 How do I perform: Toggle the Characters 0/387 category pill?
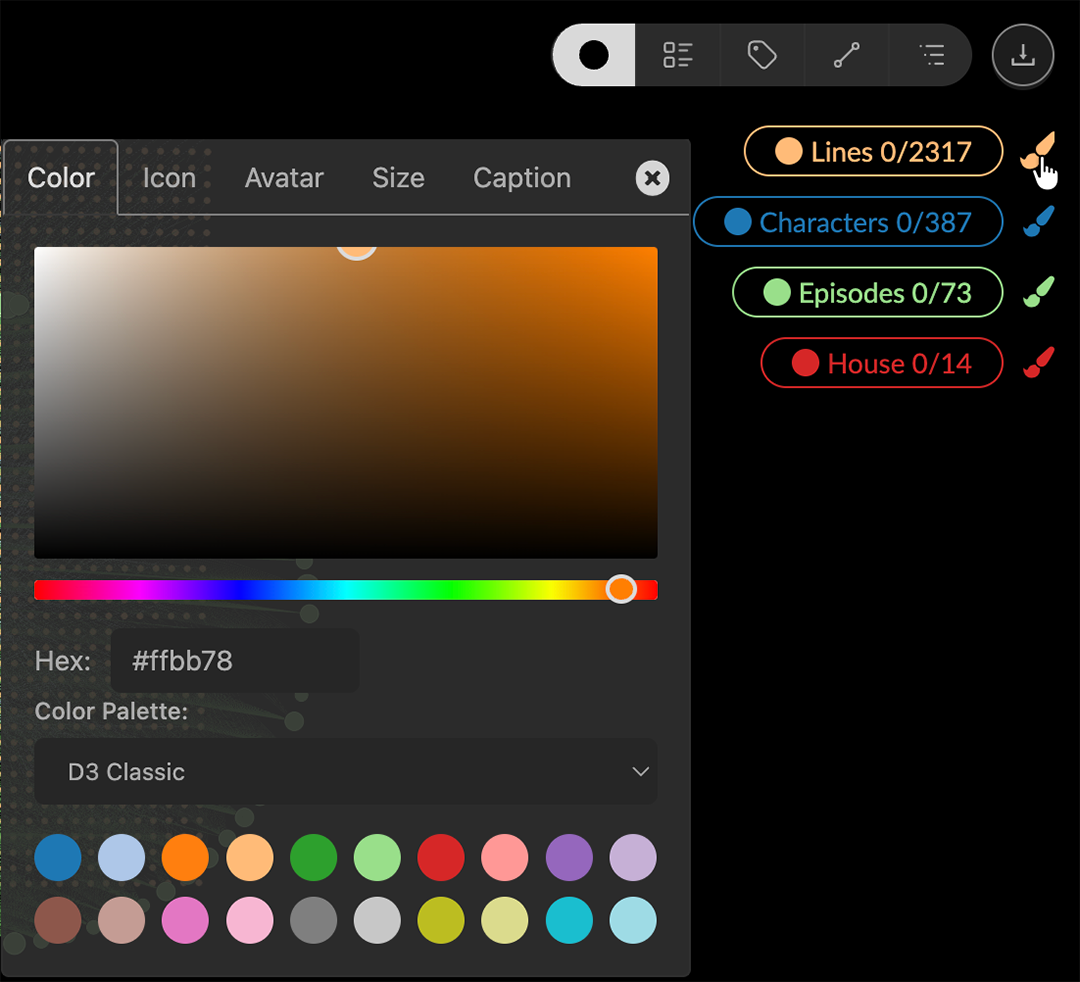click(x=848, y=222)
